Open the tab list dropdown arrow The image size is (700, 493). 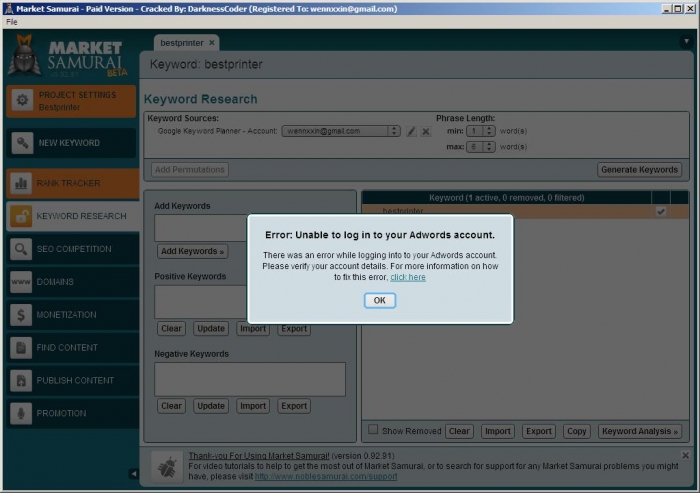686,42
